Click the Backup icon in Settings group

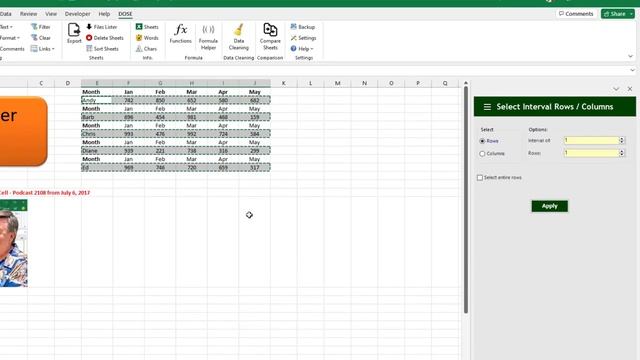point(302,27)
